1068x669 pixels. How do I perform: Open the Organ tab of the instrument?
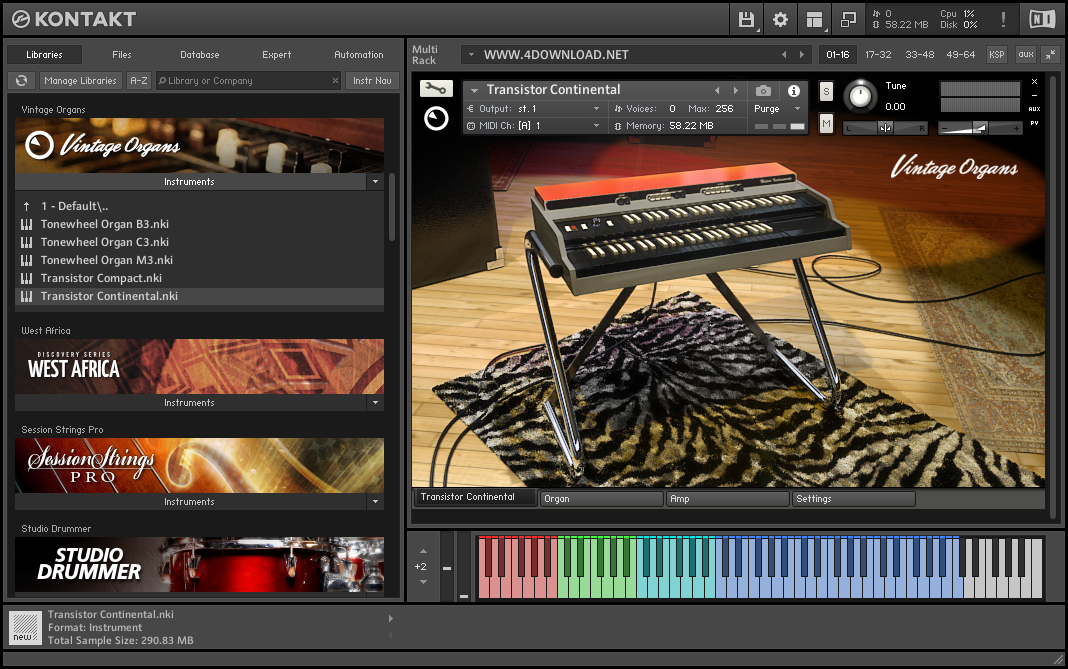point(601,499)
